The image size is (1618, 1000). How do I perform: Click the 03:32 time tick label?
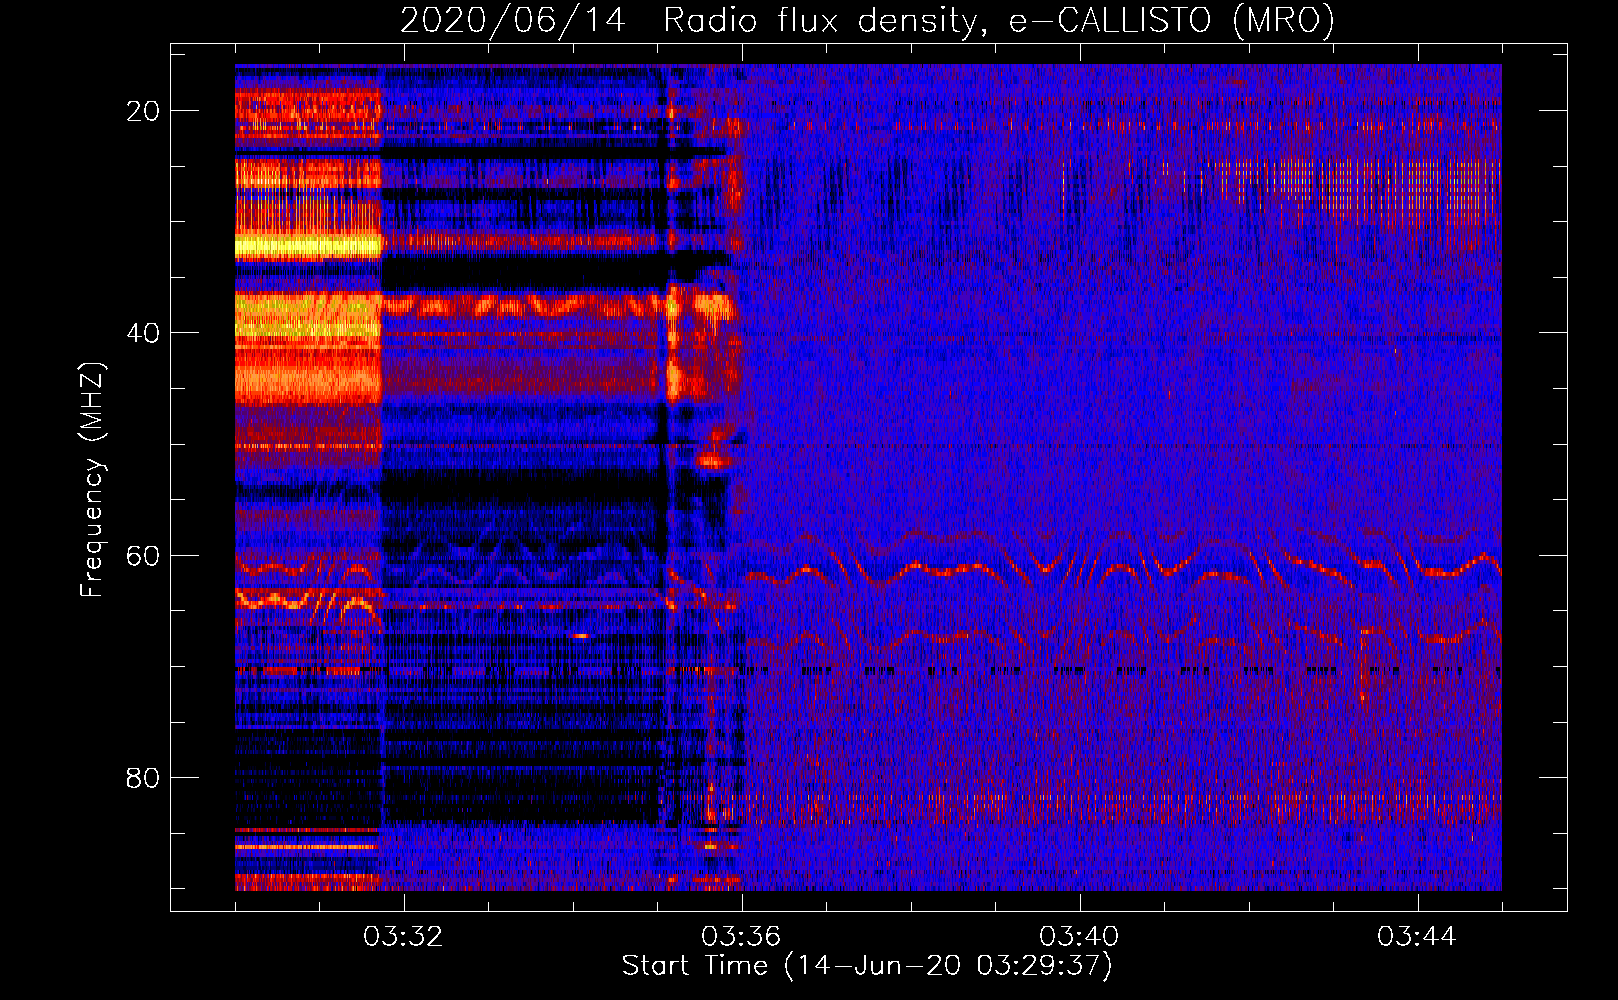[x=404, y=937]
